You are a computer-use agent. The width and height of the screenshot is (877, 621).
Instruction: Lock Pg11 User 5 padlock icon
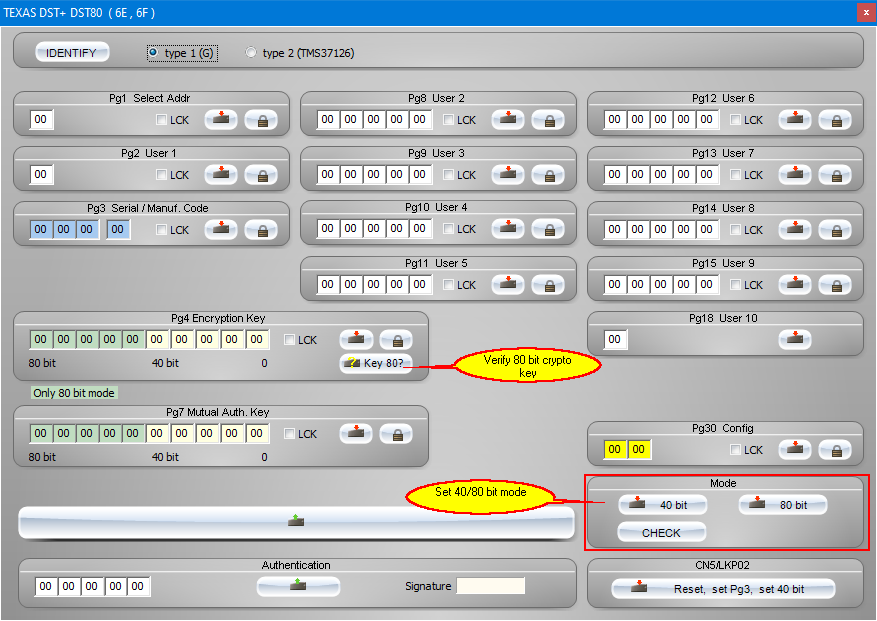549,284
